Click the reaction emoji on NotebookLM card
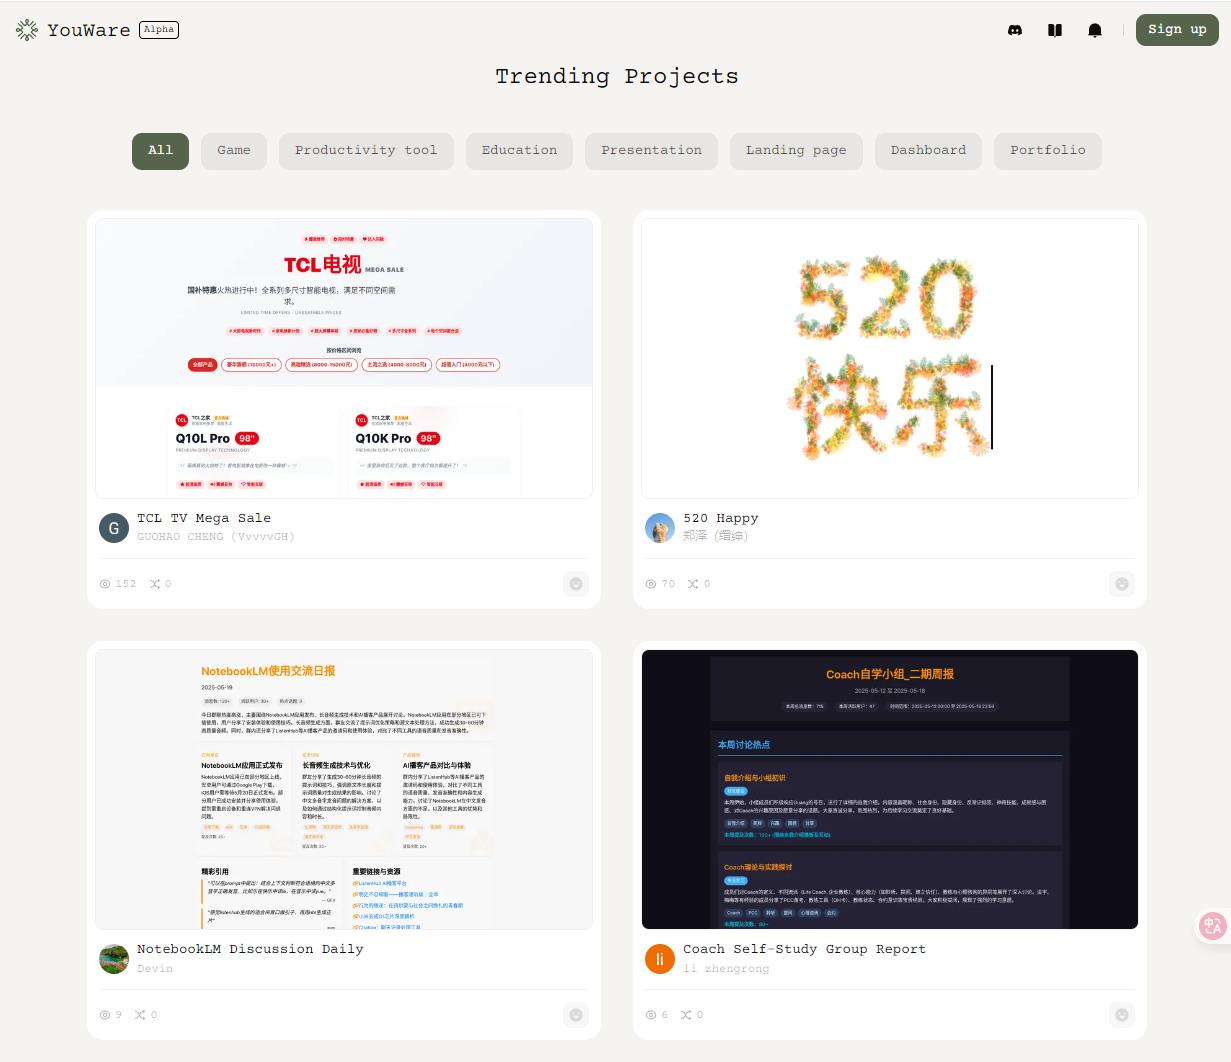Image resolution: width=1231 pixels, height=1062 pixels. [x=576, y=1015]
